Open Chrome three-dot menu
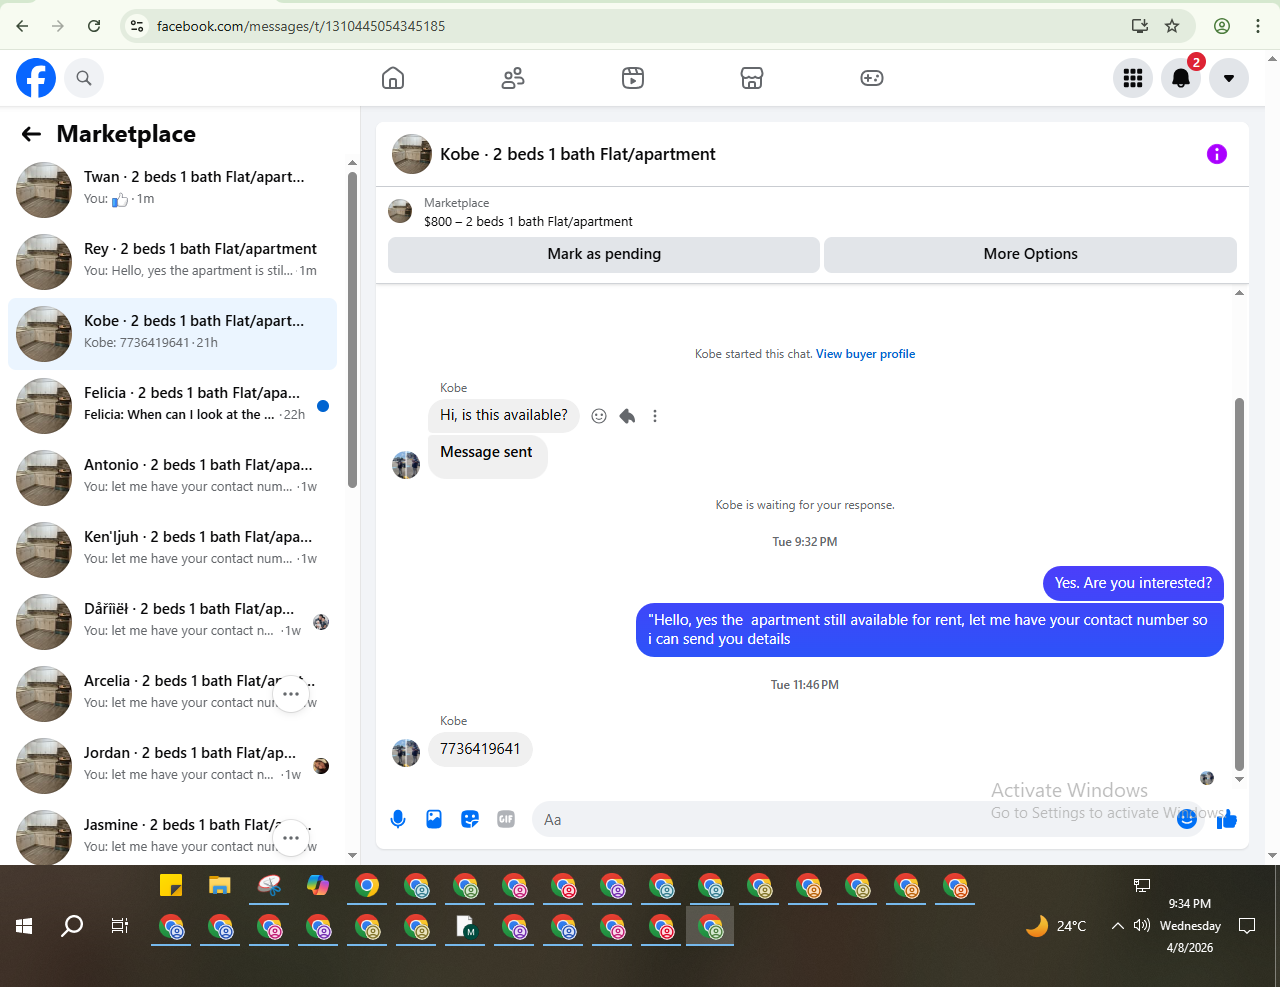The width and height of the screenshot is (1280, 987). point(1258,26)
